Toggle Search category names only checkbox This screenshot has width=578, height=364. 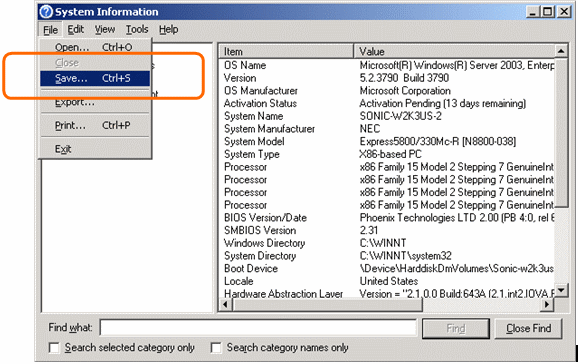[216, 348]
